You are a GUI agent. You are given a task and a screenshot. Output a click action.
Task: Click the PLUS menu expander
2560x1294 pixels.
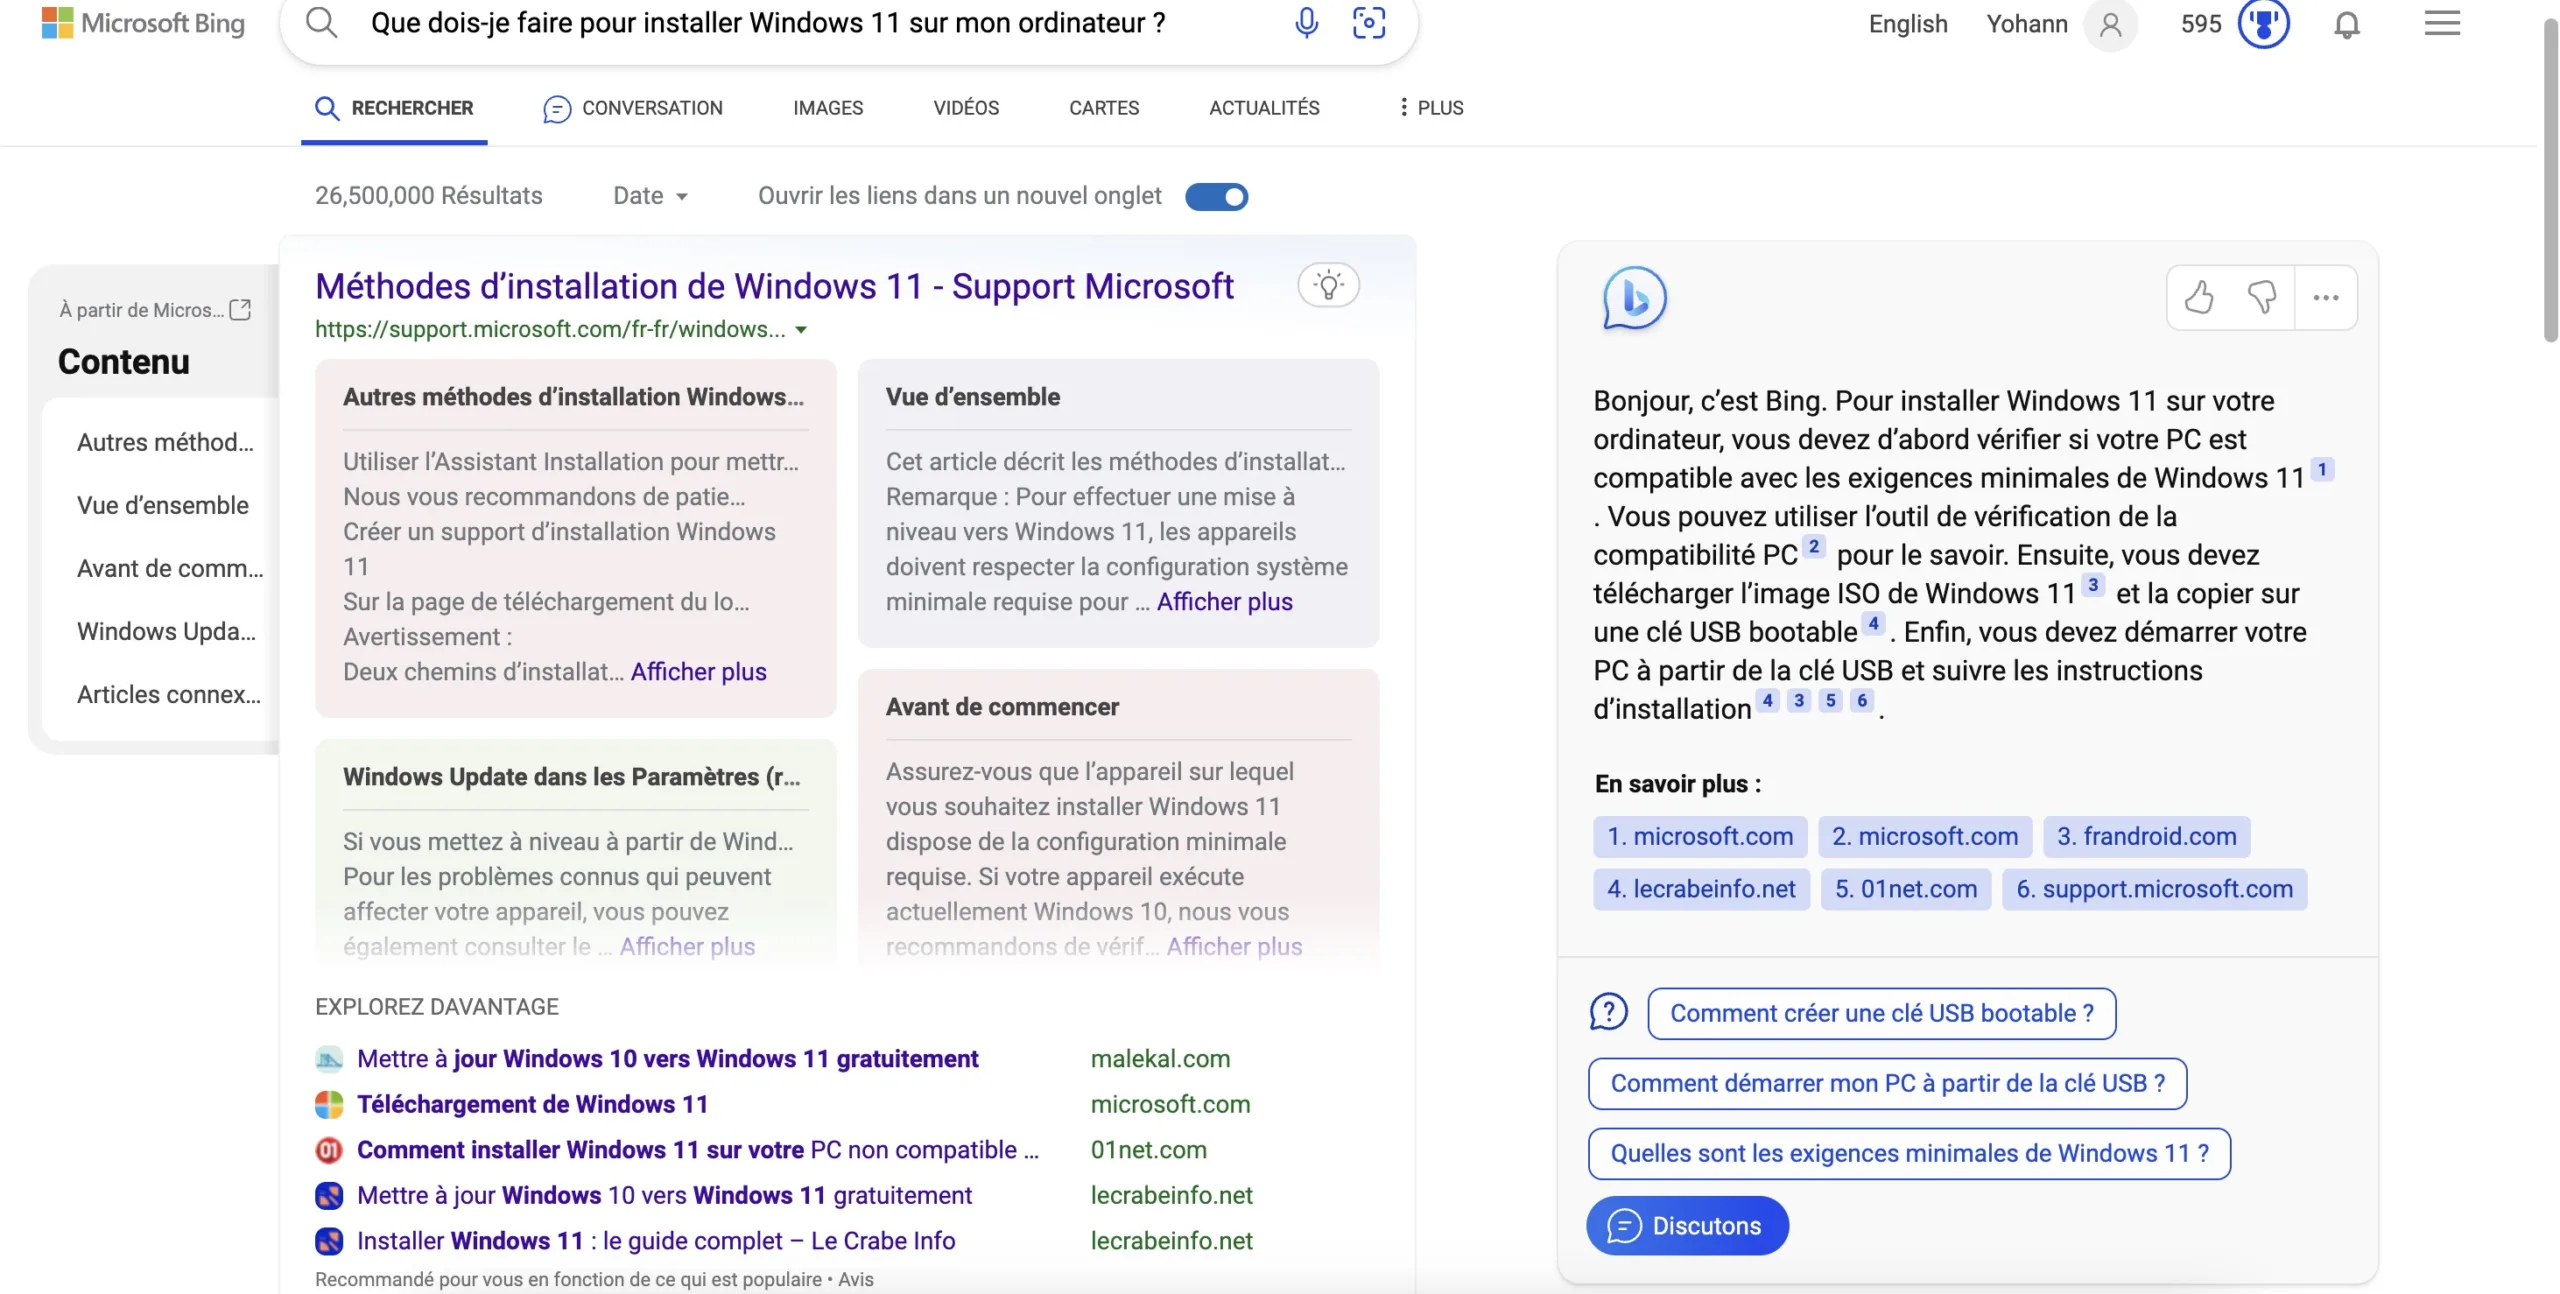1425,107
